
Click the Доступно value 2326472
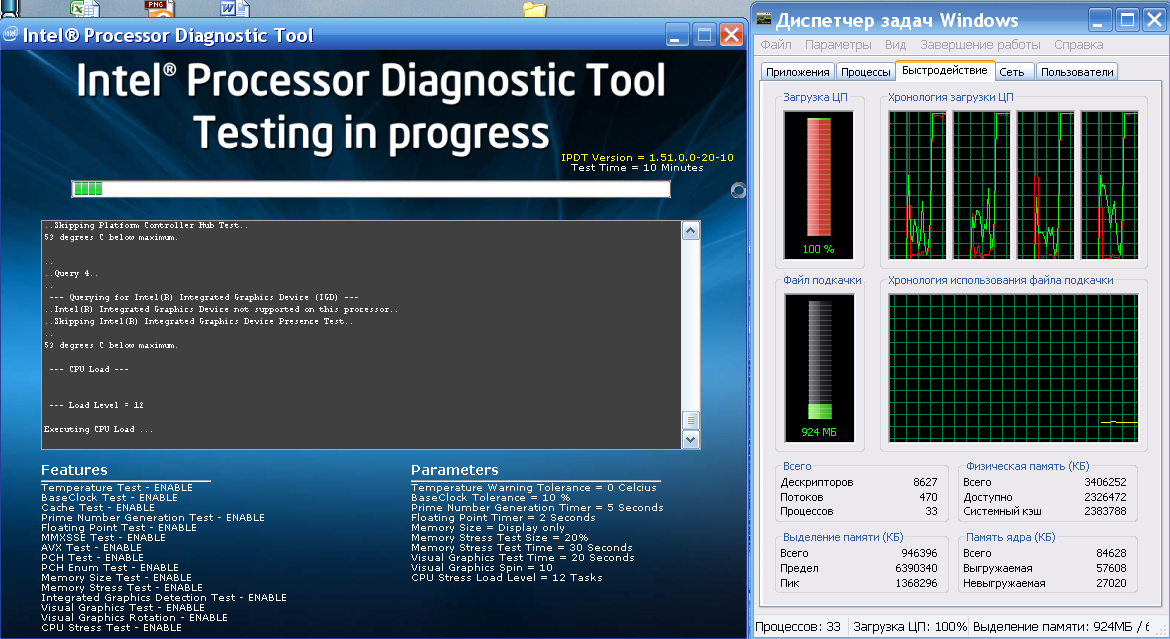[x=1105, y=497]
